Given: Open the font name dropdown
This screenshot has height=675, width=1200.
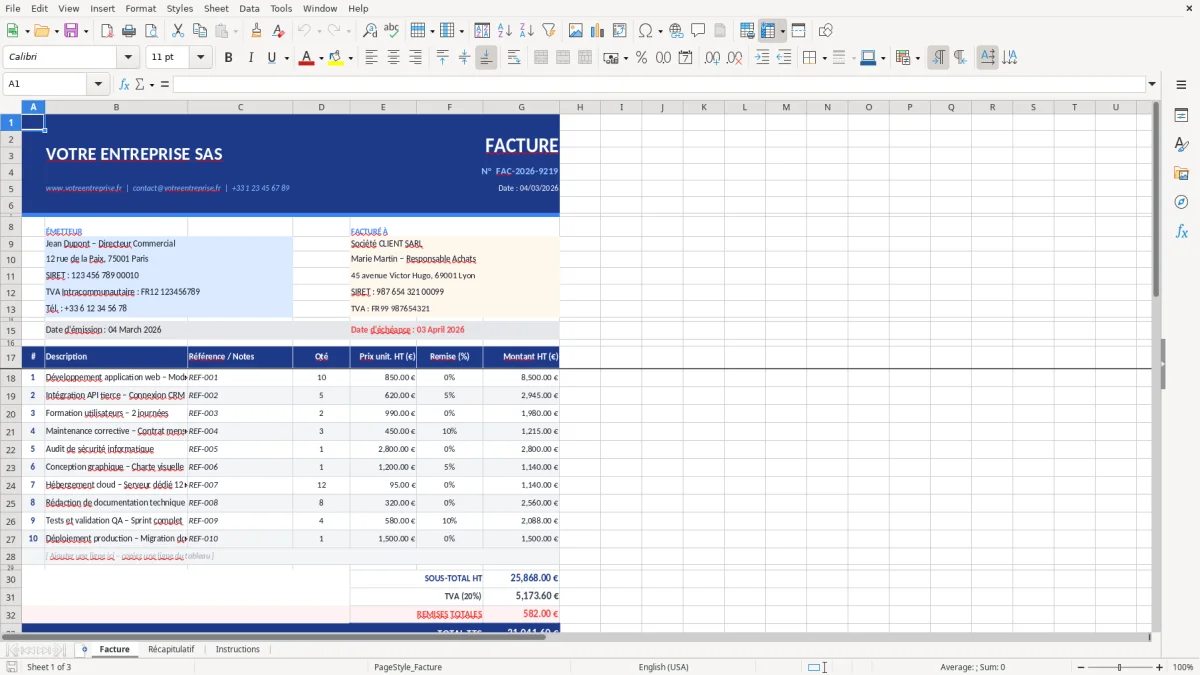Looking at the screenshot, I should tap(128, 58).
